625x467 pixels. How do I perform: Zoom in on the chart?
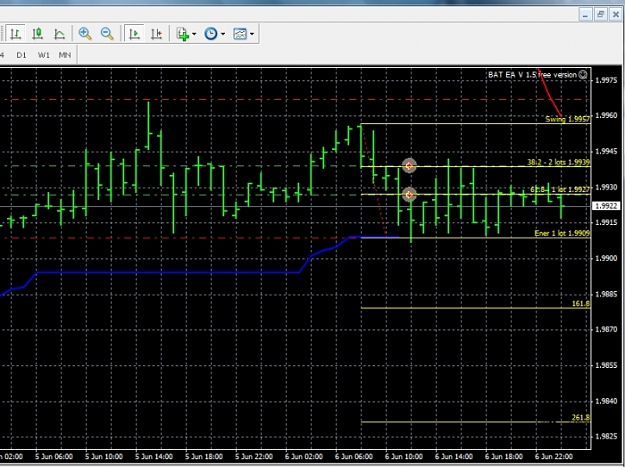85,33
